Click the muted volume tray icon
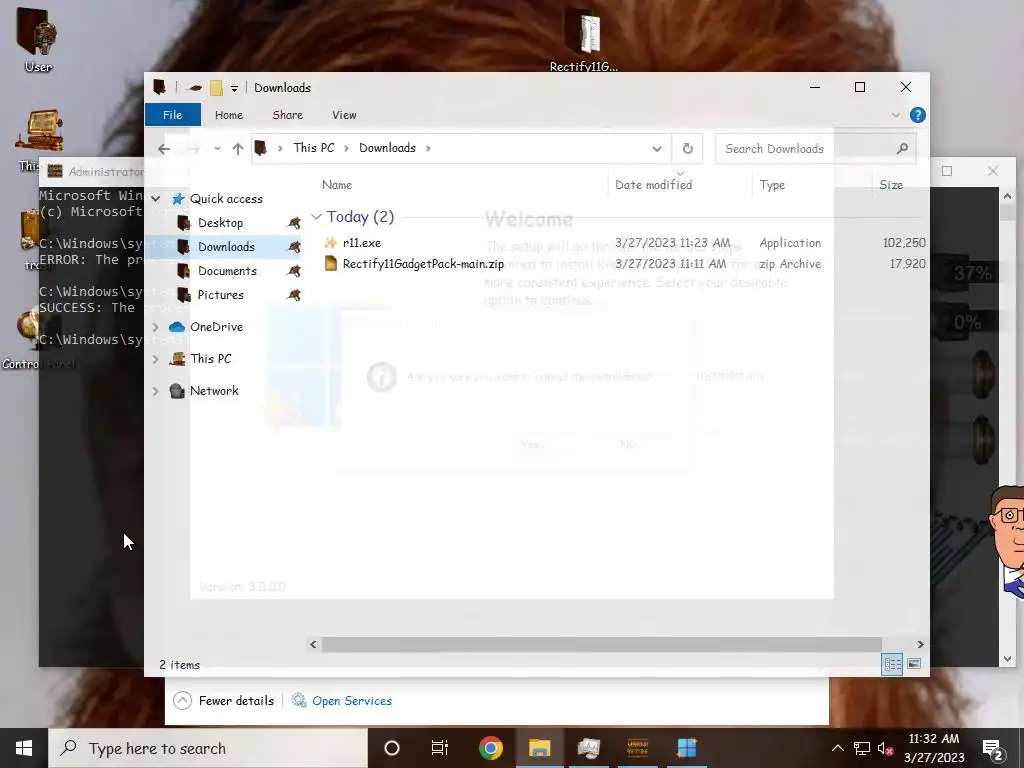This screenshot has height=768, width=1024. (x=885, y=748)
